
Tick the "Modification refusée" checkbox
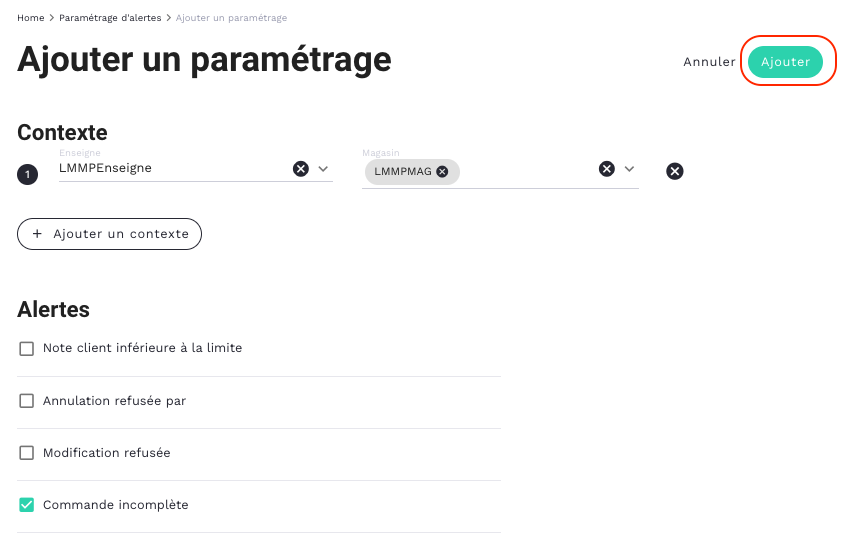click(x=27, y=453)
